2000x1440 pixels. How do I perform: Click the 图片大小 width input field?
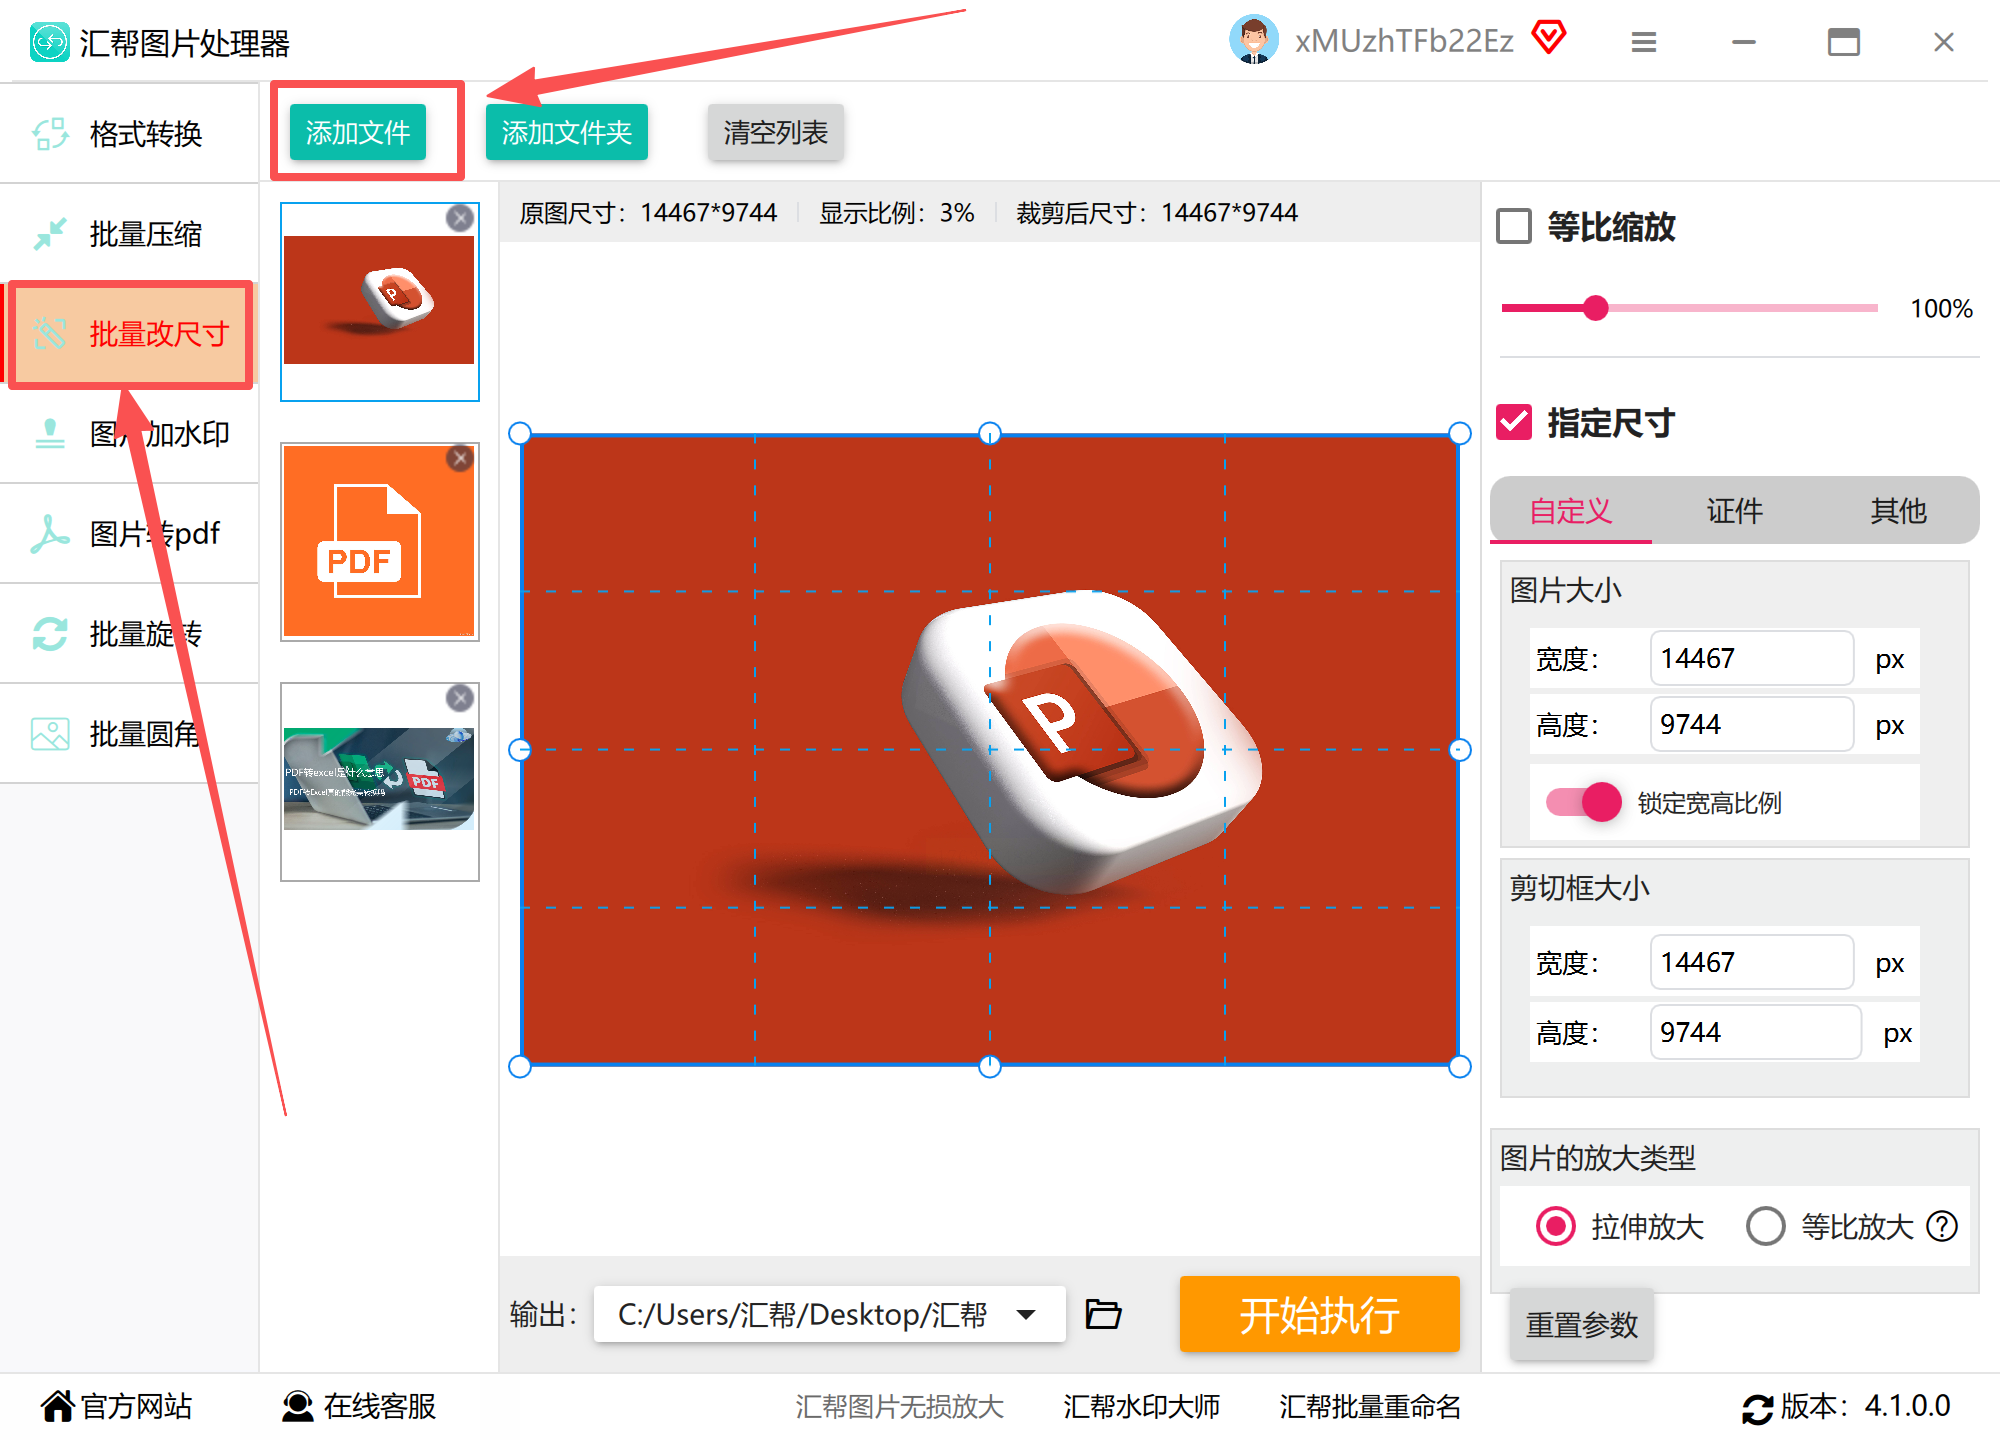pos(1750,658)
